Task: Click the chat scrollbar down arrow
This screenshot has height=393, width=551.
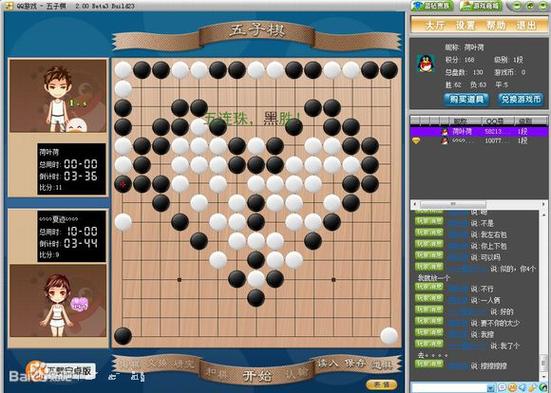Action: 544,377
